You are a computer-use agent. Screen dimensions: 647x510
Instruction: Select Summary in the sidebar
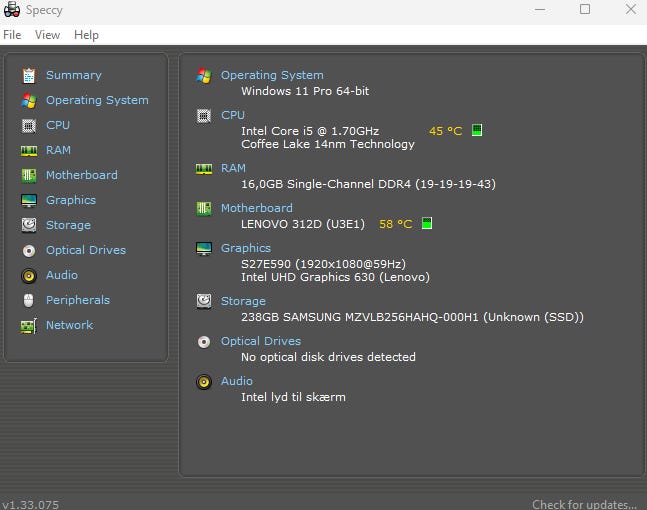[x=74, y=75]
